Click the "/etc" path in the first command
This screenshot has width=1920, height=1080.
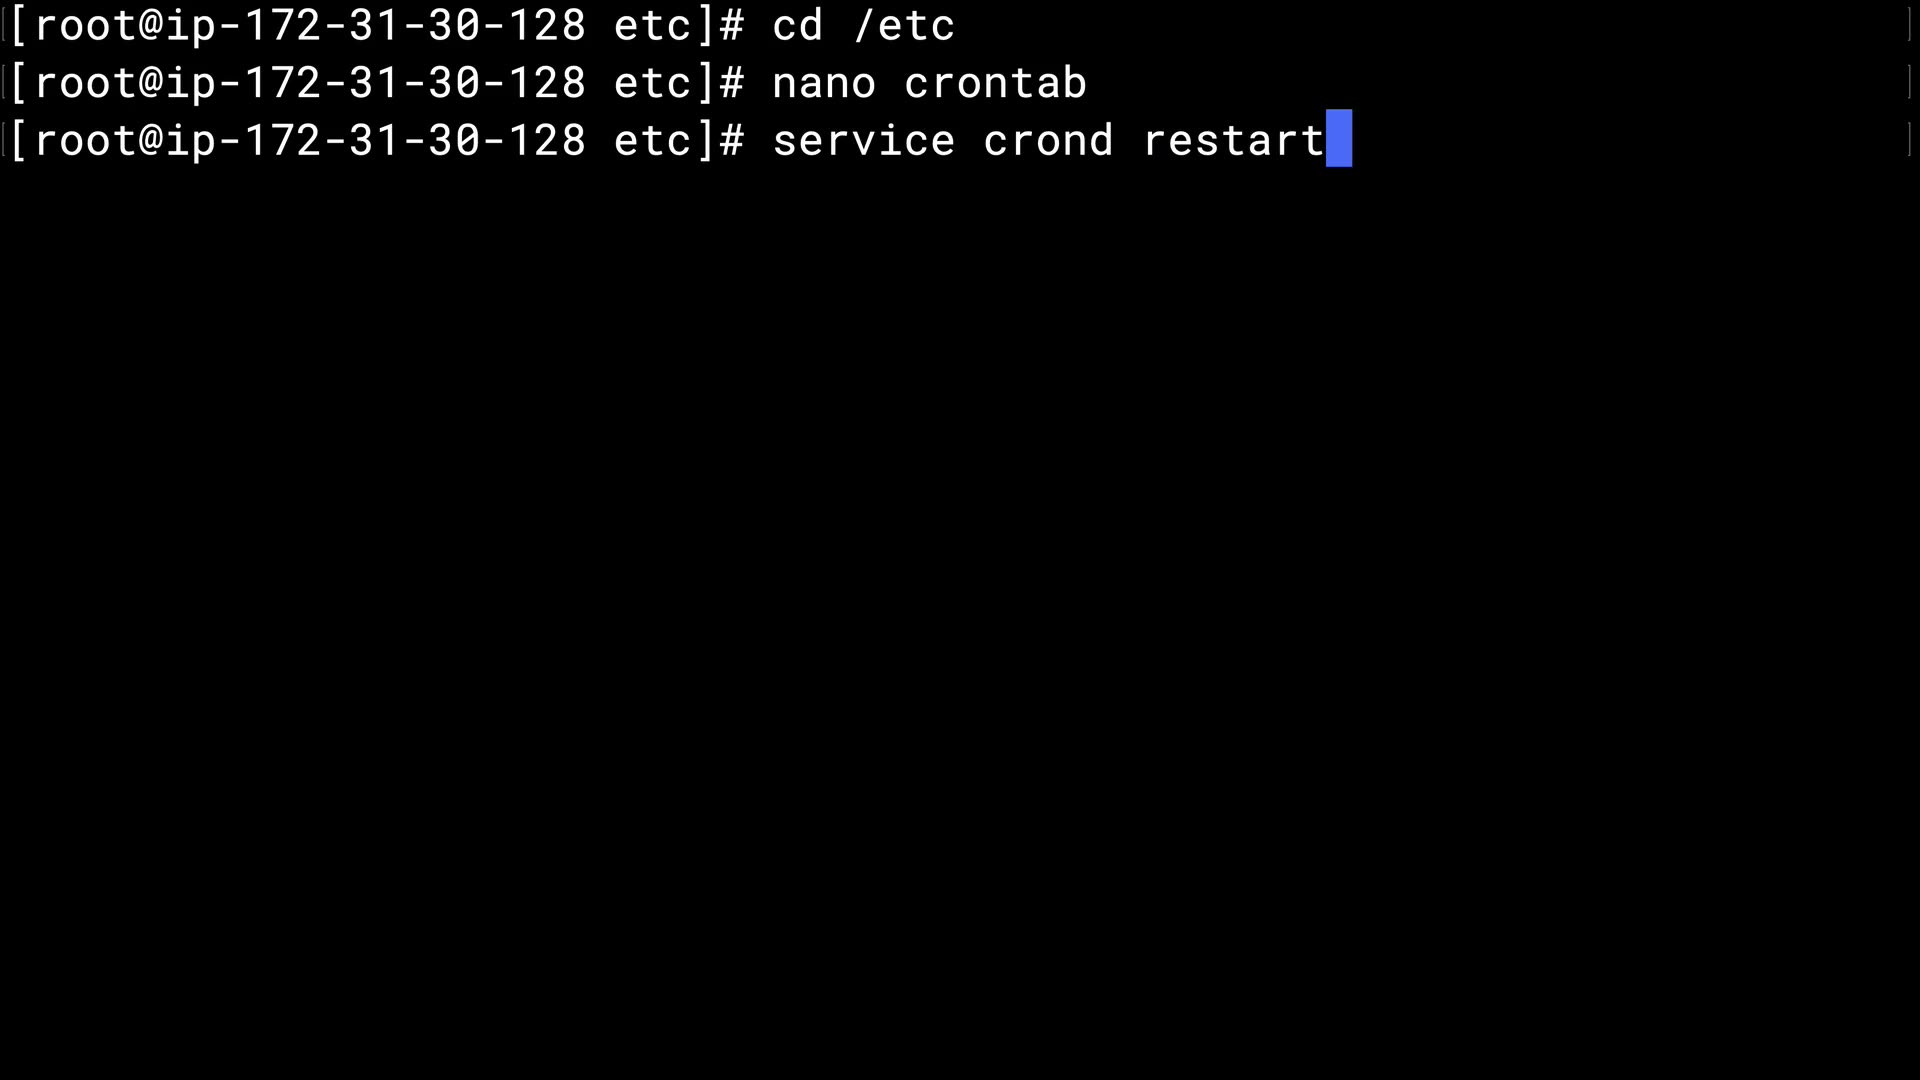904,25
